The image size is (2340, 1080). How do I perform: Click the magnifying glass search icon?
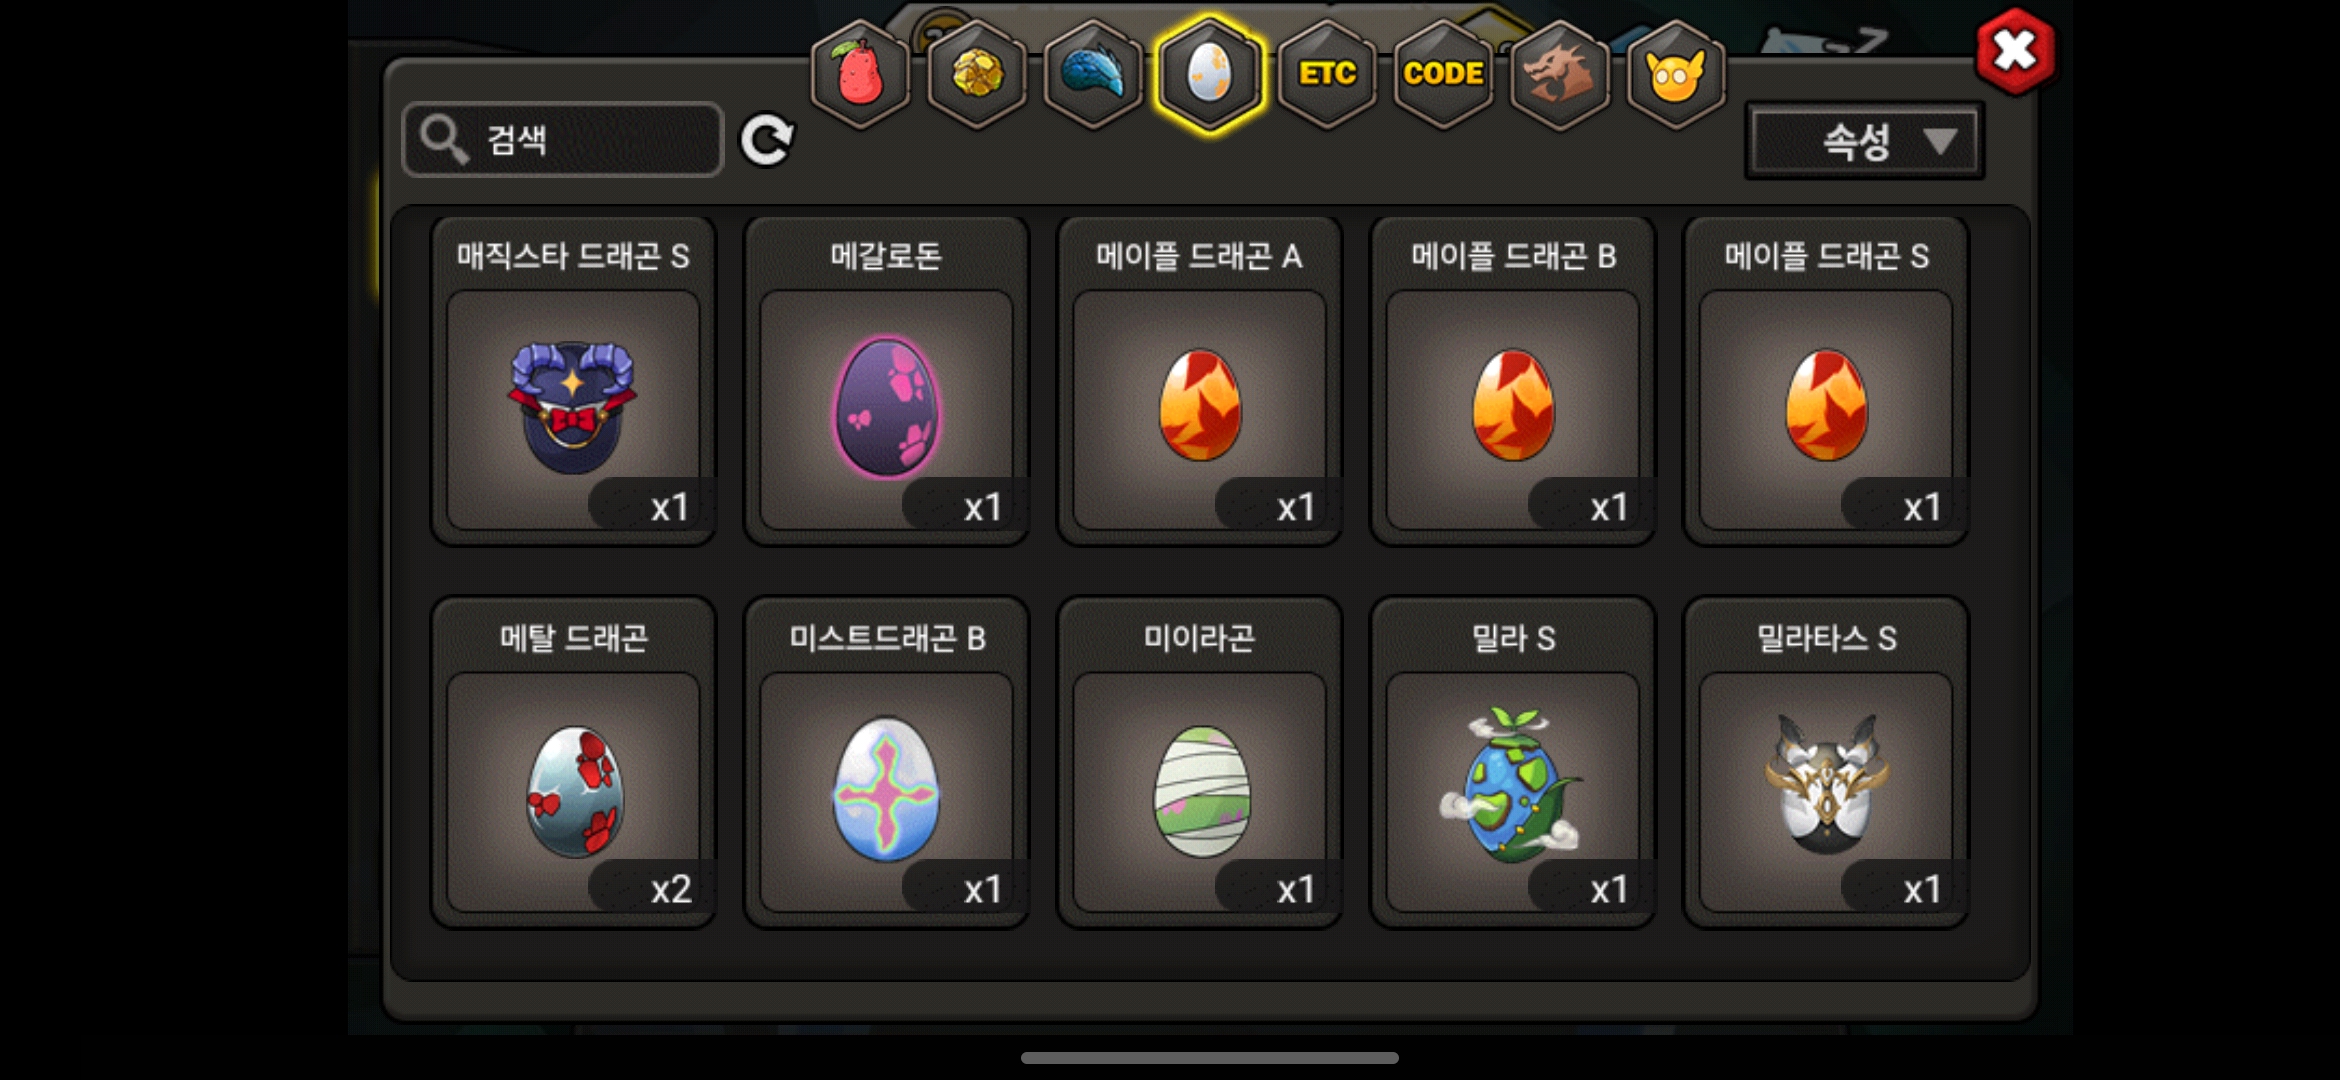tap(443, 139)
